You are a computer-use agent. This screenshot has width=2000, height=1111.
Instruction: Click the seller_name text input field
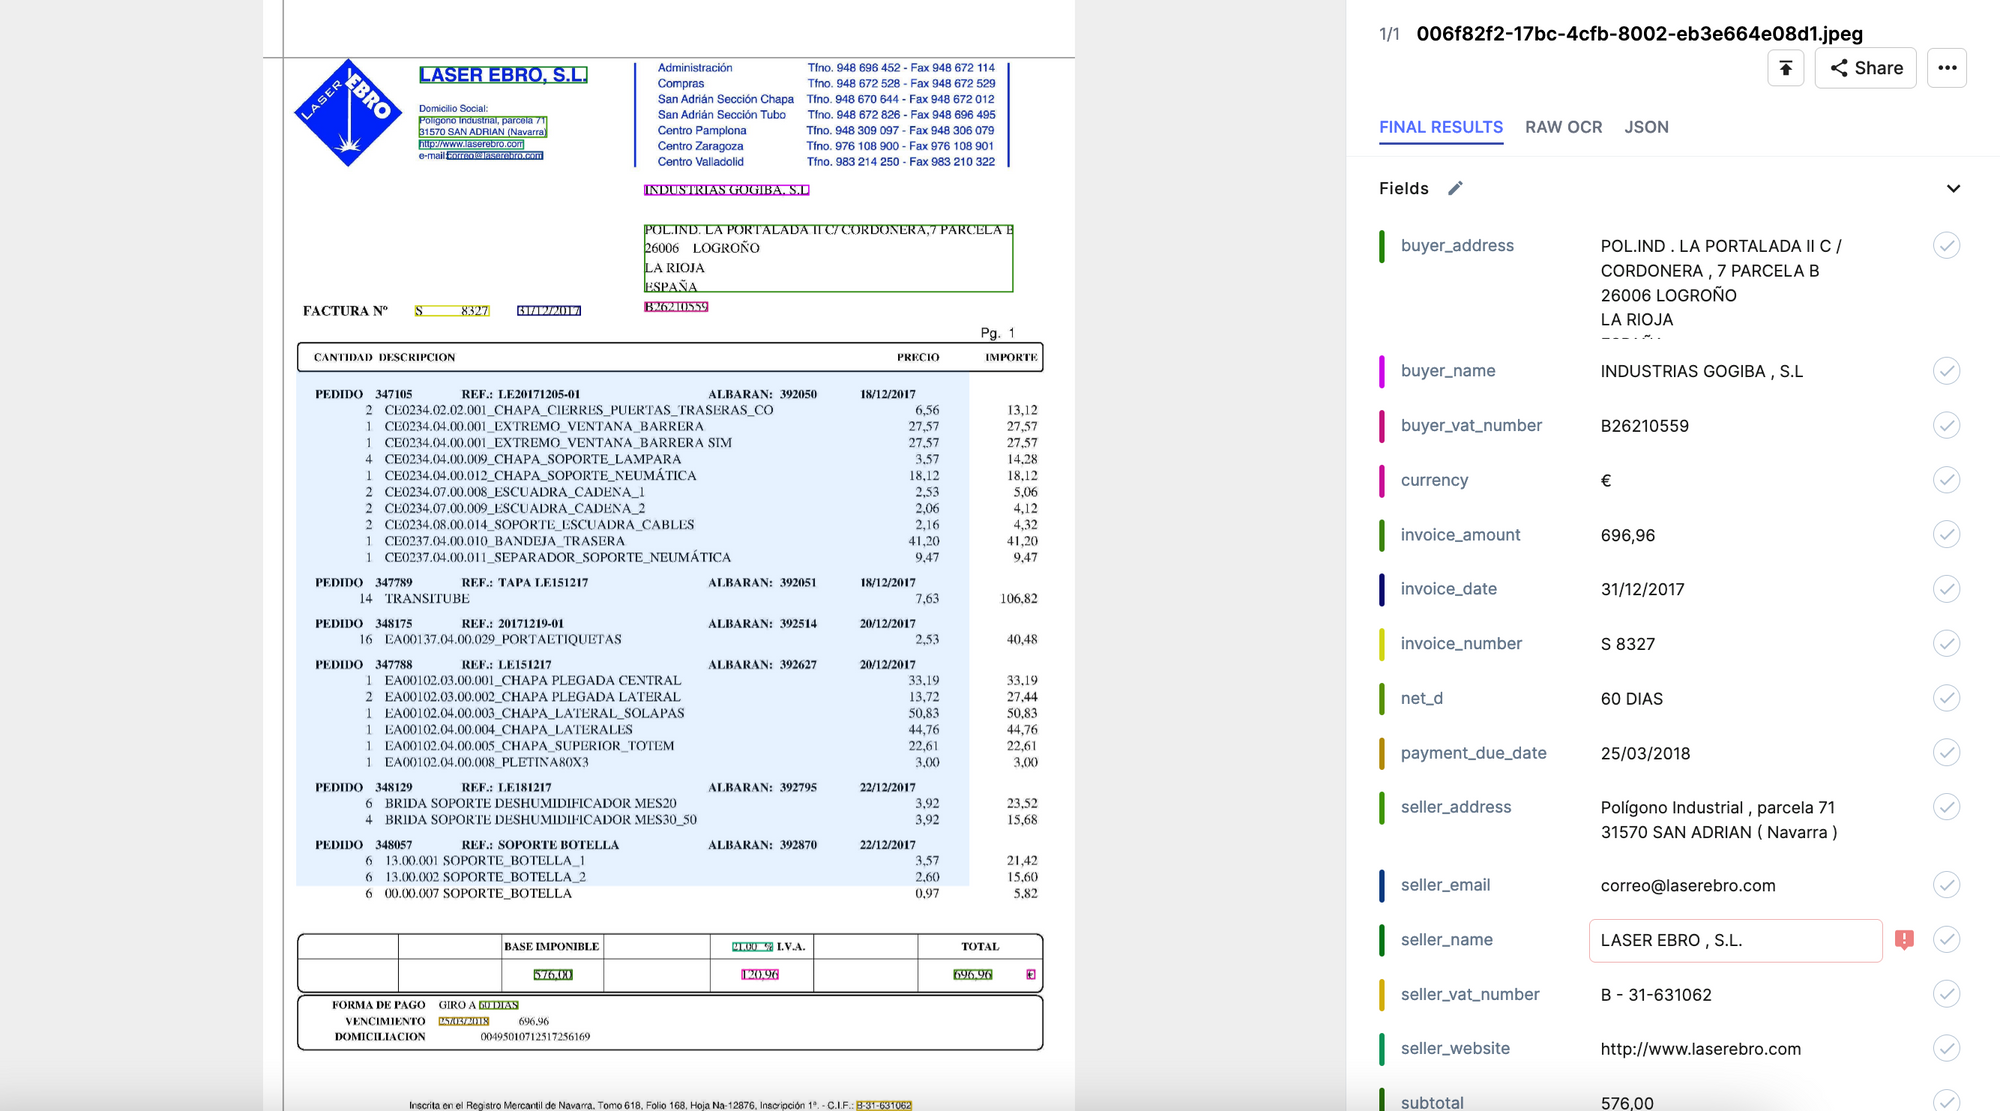[1734, 940]
